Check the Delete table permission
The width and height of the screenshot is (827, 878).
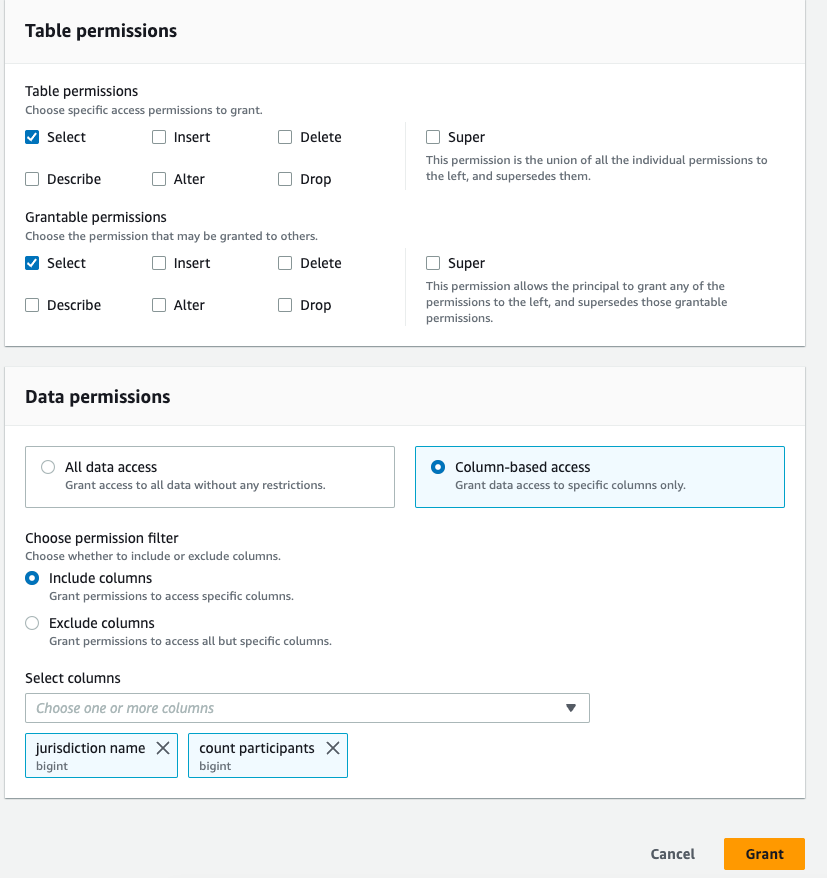coord(285,137)
